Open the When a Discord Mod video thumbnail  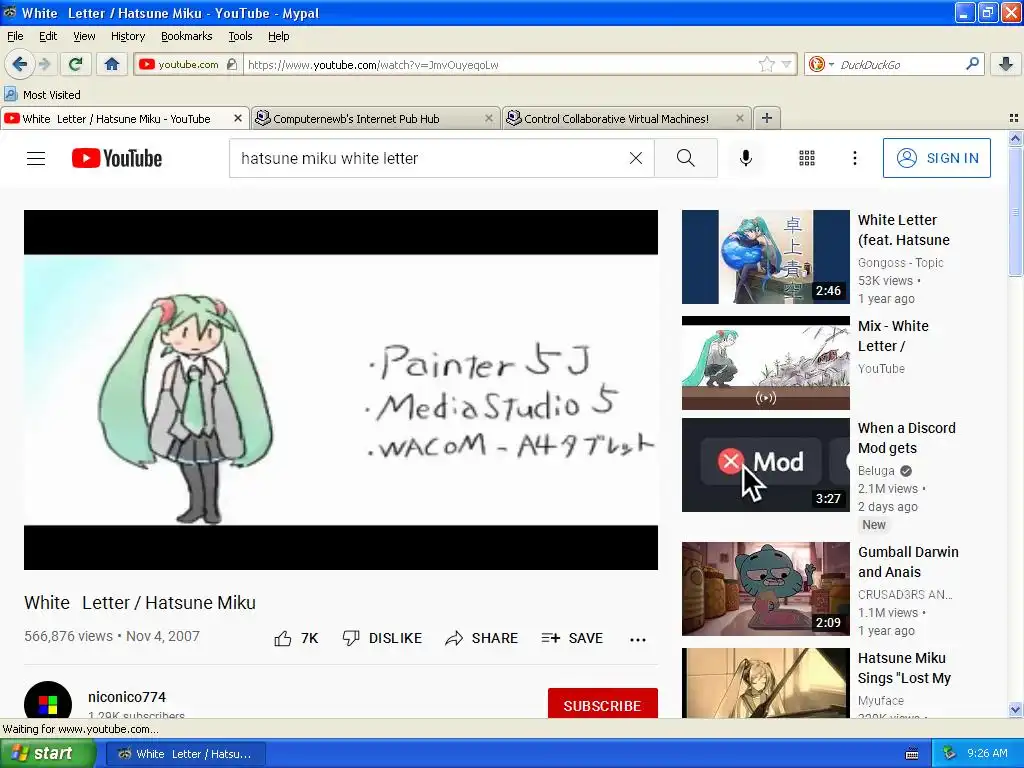coord(766,465)
